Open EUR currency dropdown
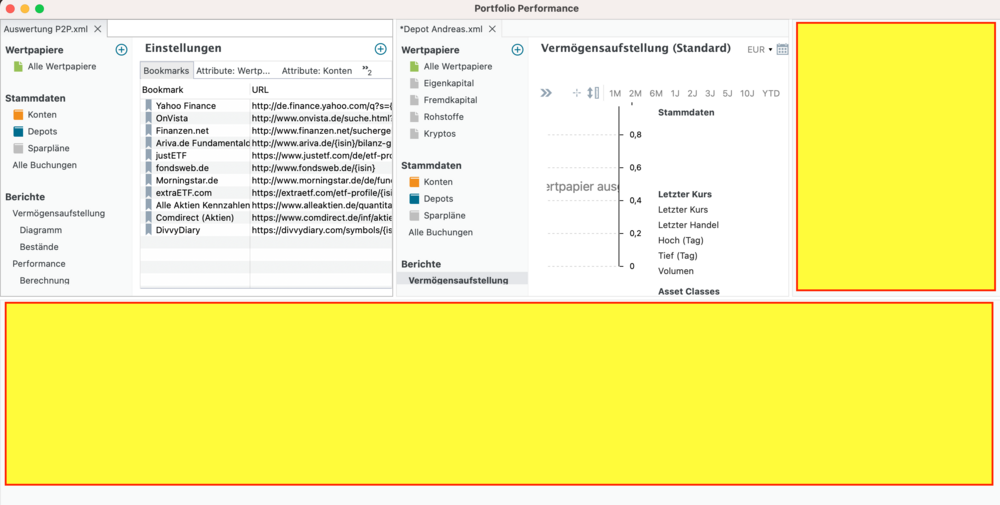The height and width of the screenshot is (505, 1000). pos(759,49)
